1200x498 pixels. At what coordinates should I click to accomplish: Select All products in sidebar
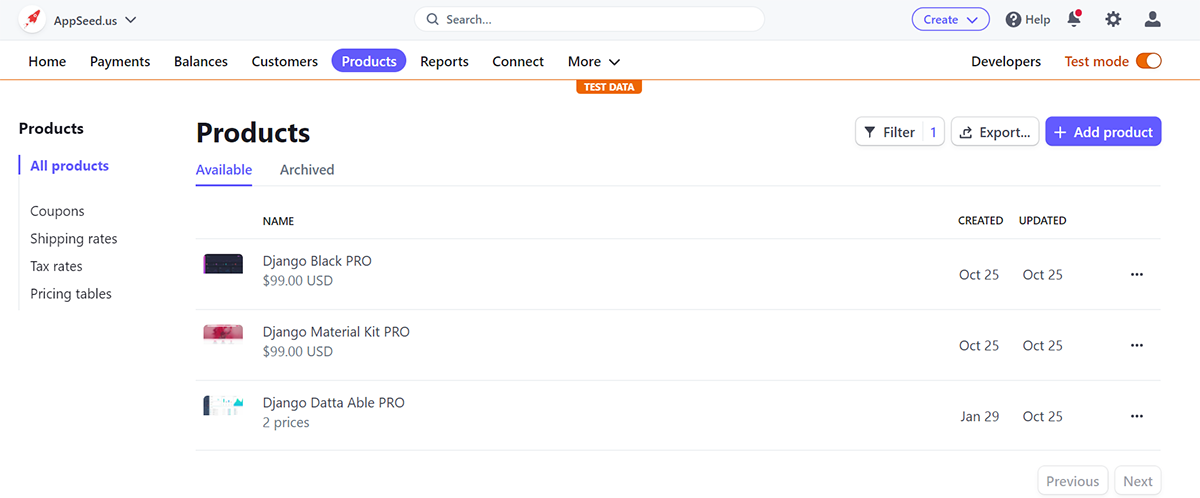coord(70,166)
